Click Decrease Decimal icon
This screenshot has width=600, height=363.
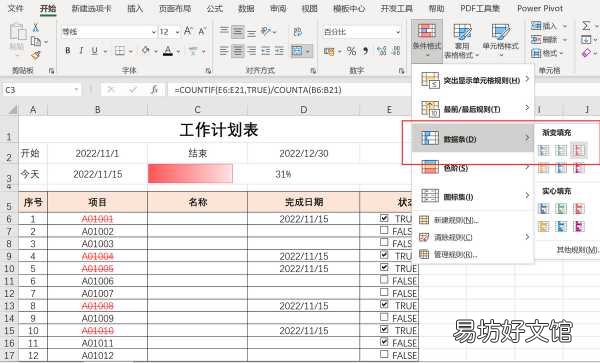coord(396,51)
